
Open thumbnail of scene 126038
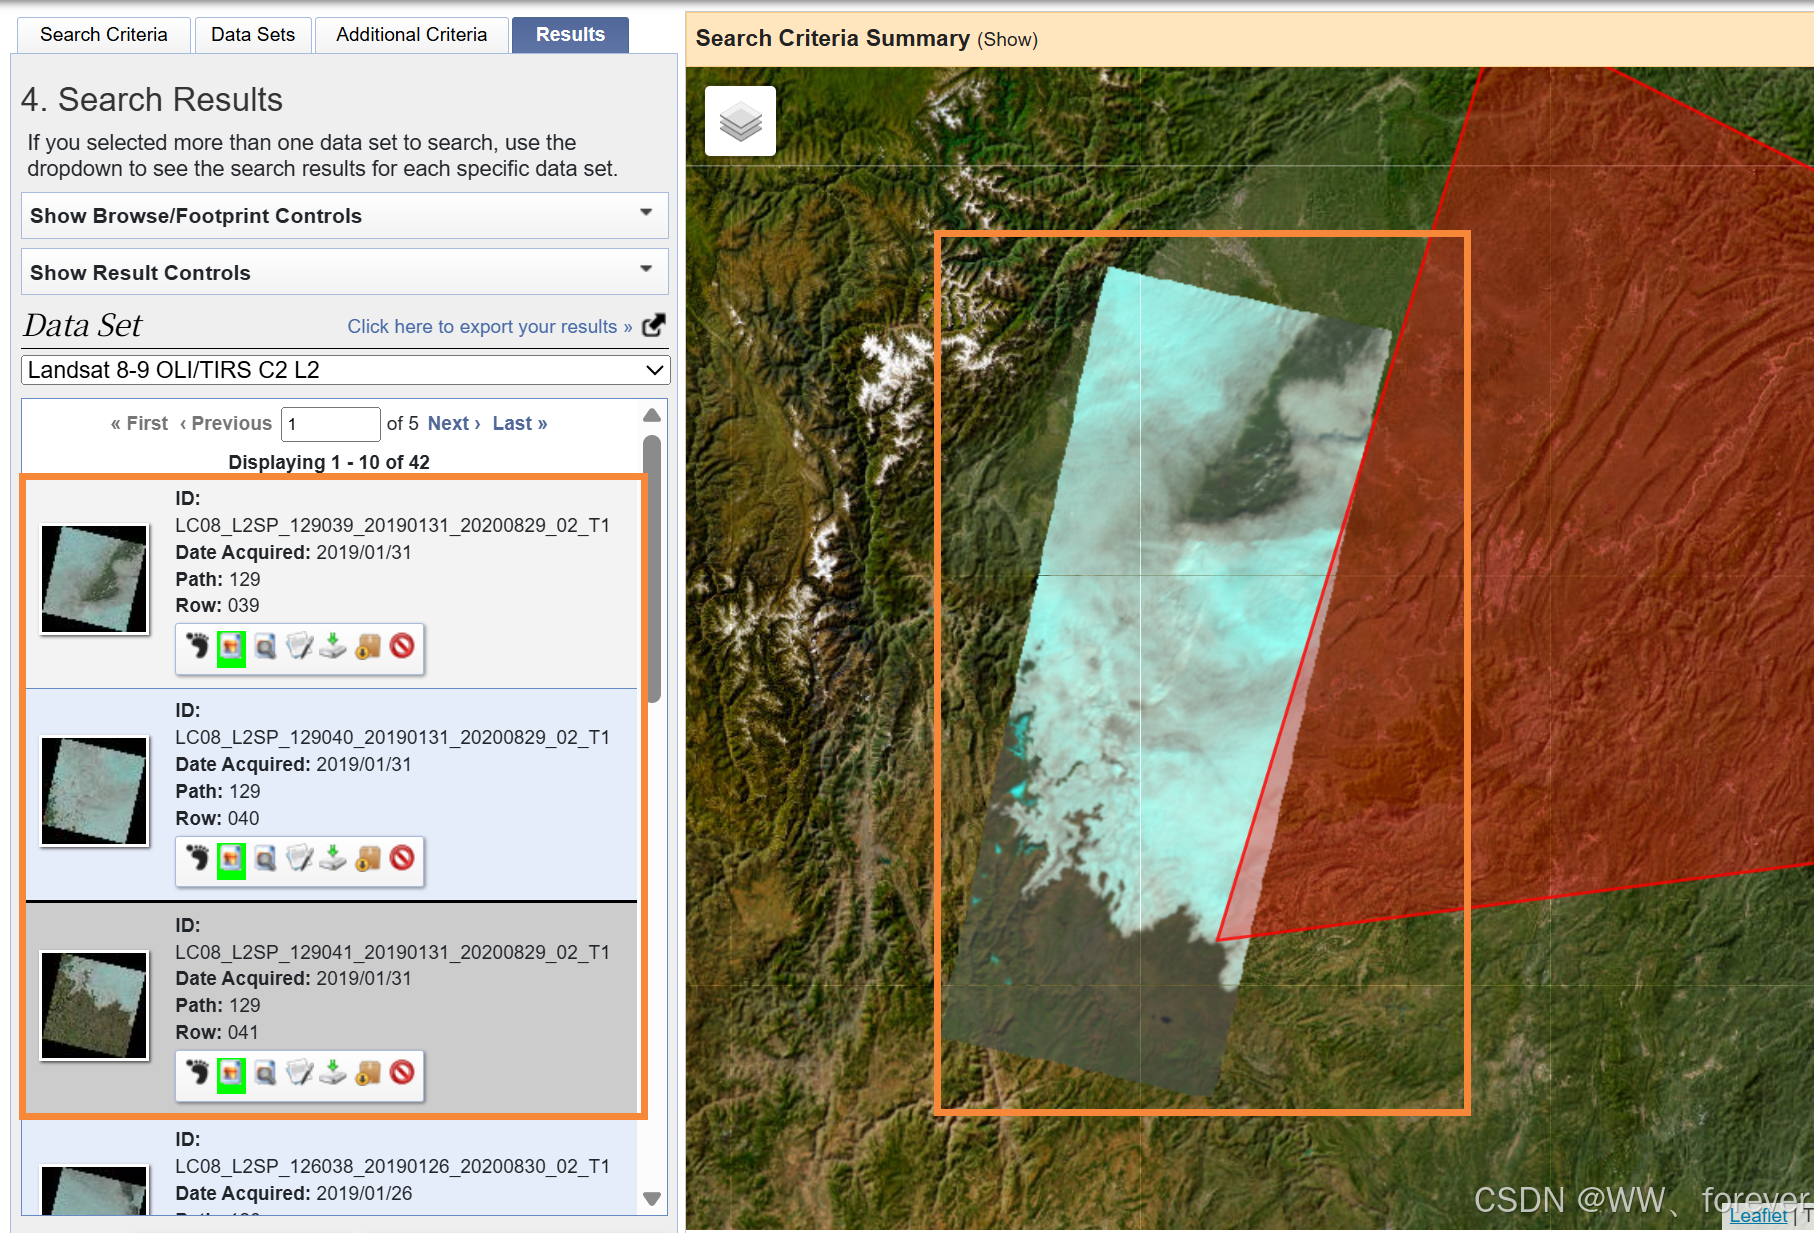point(94,1190)
